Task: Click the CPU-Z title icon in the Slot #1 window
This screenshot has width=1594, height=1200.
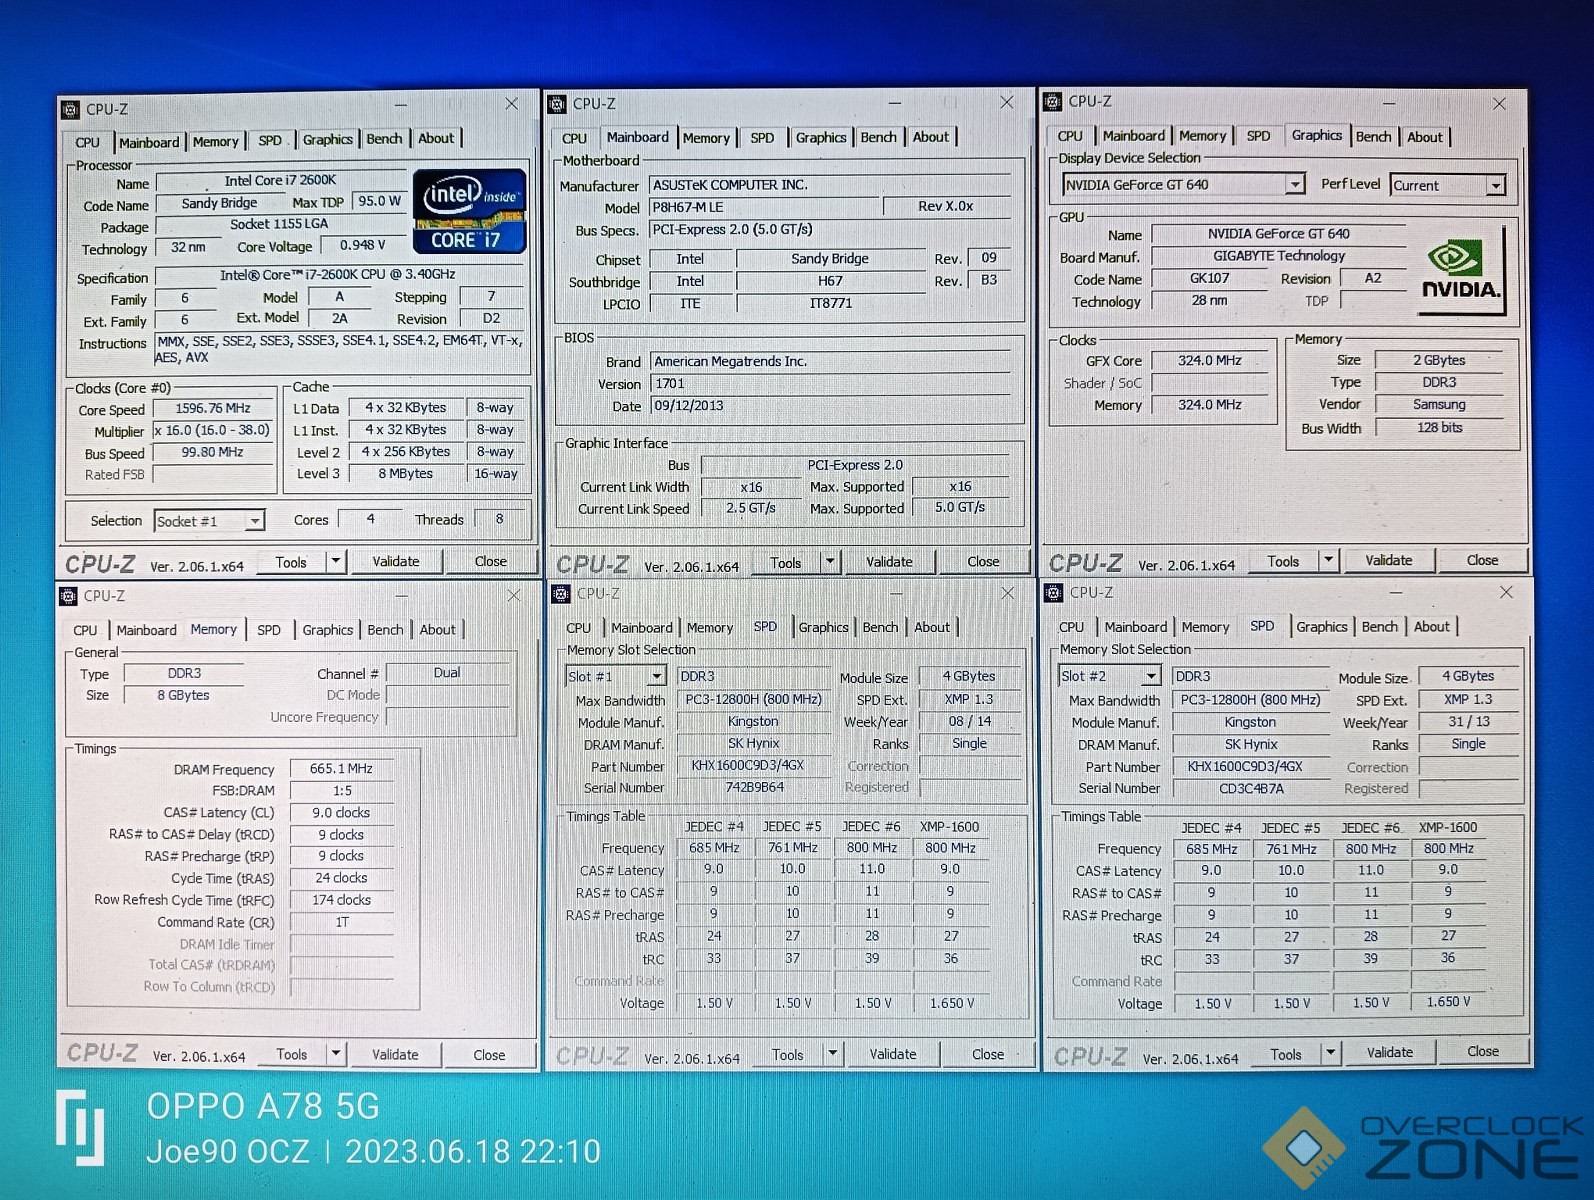Action: click(x=561, y=594)
